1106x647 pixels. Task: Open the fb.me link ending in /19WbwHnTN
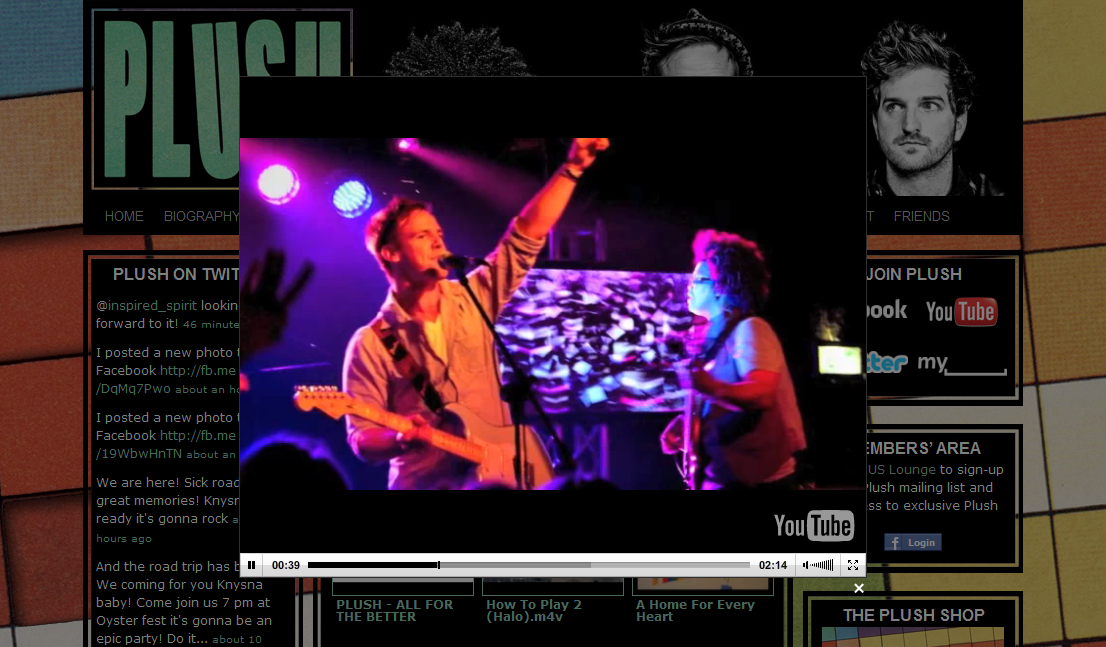[x=166, y=445]
